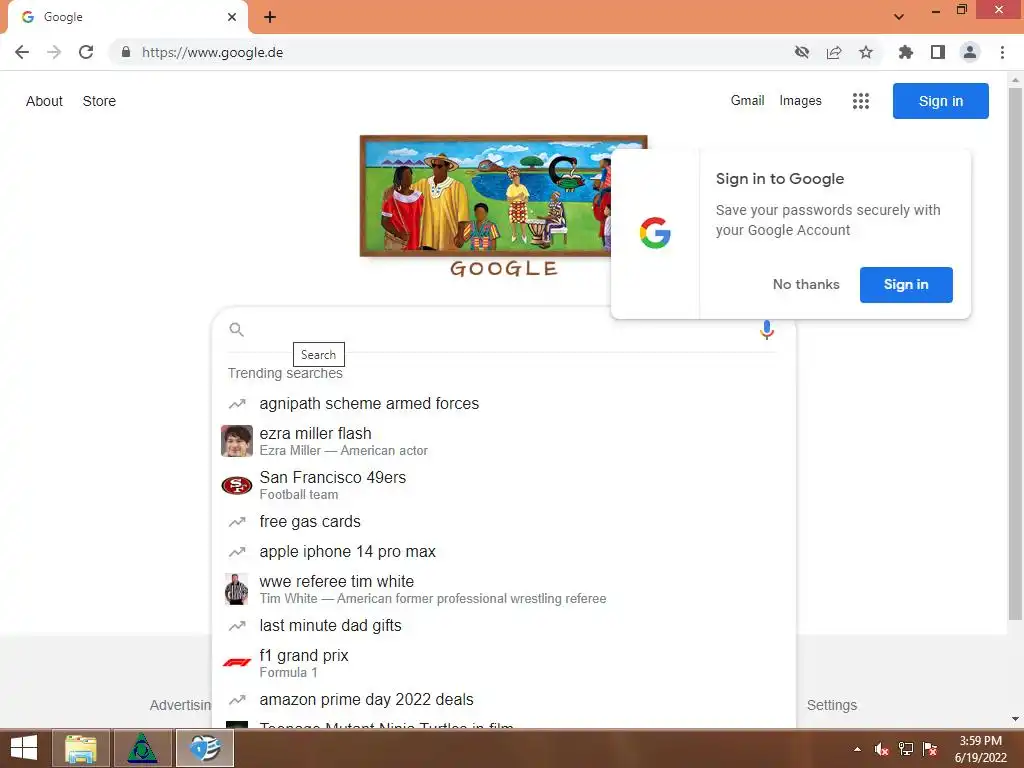Open the tab search chevron

tap(899, 17)
